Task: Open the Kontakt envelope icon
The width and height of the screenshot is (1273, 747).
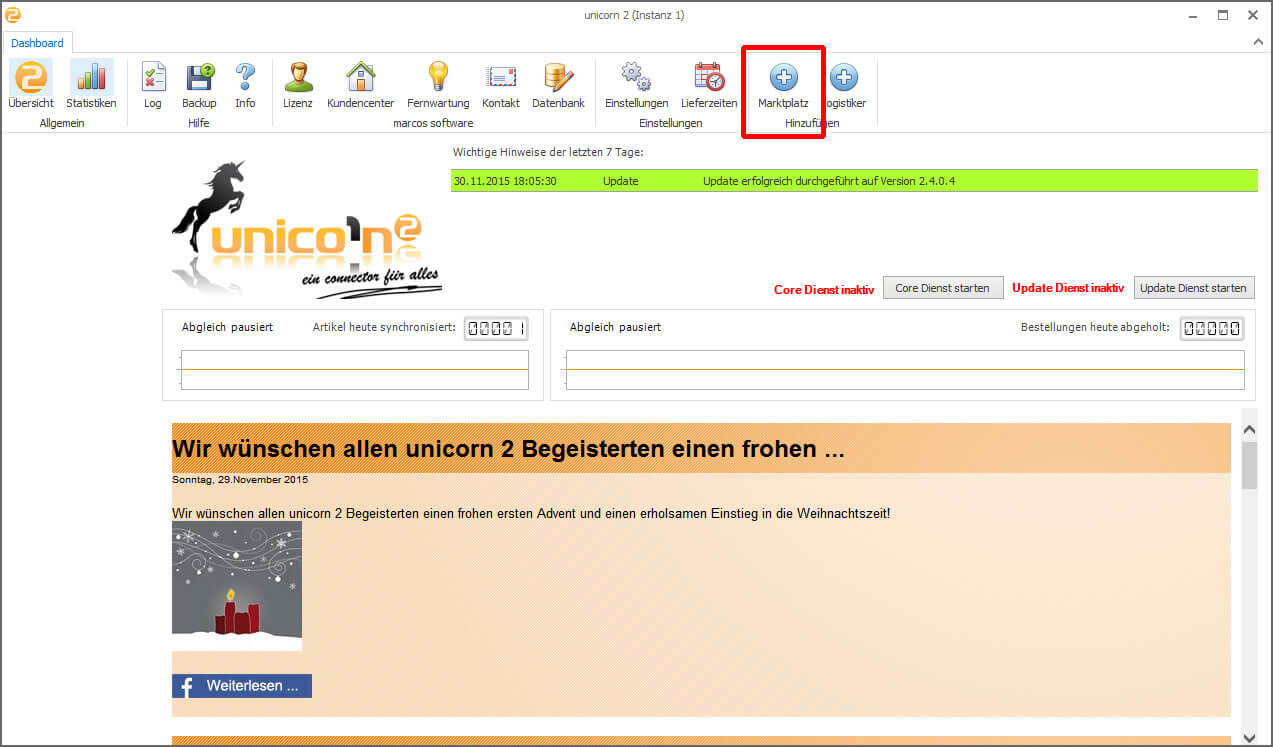Action: 500,78
